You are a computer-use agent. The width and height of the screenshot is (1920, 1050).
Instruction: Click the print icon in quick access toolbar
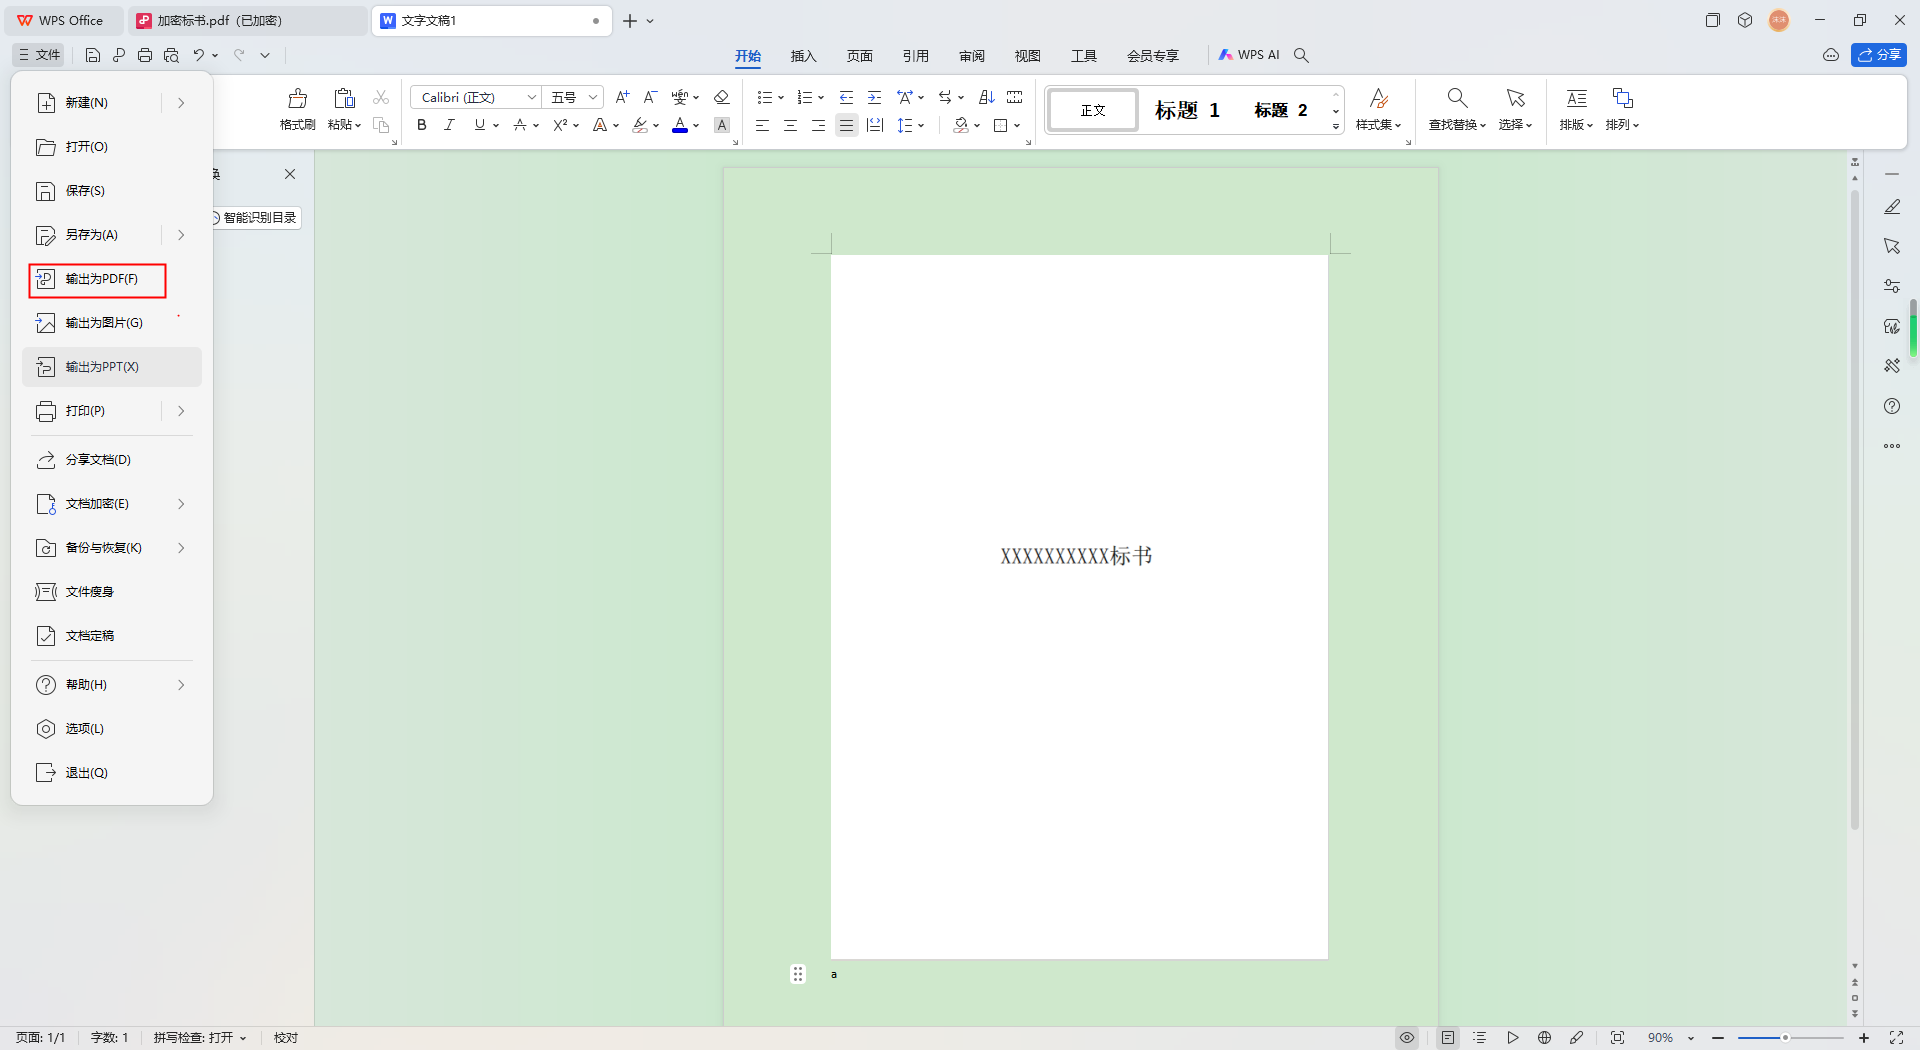pyautogui.click(x=145, y=55)
